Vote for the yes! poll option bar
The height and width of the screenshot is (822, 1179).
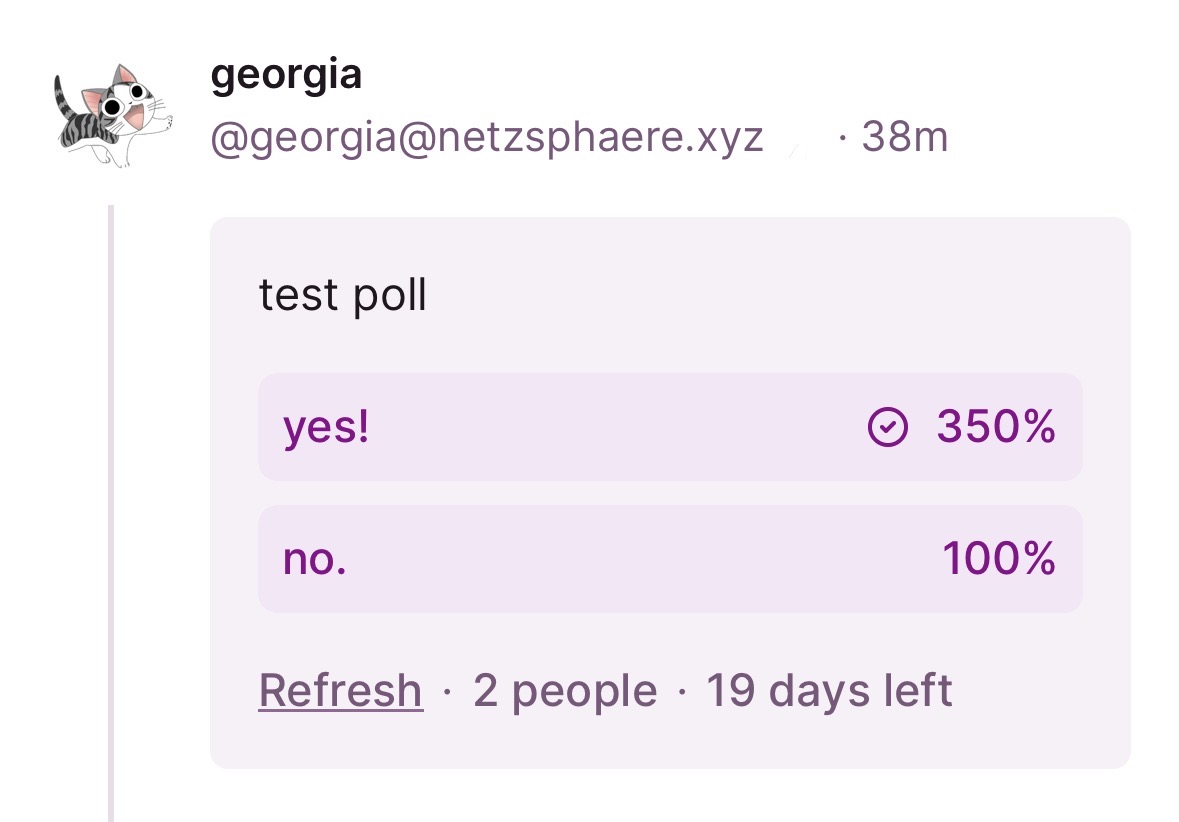(600, 428)
